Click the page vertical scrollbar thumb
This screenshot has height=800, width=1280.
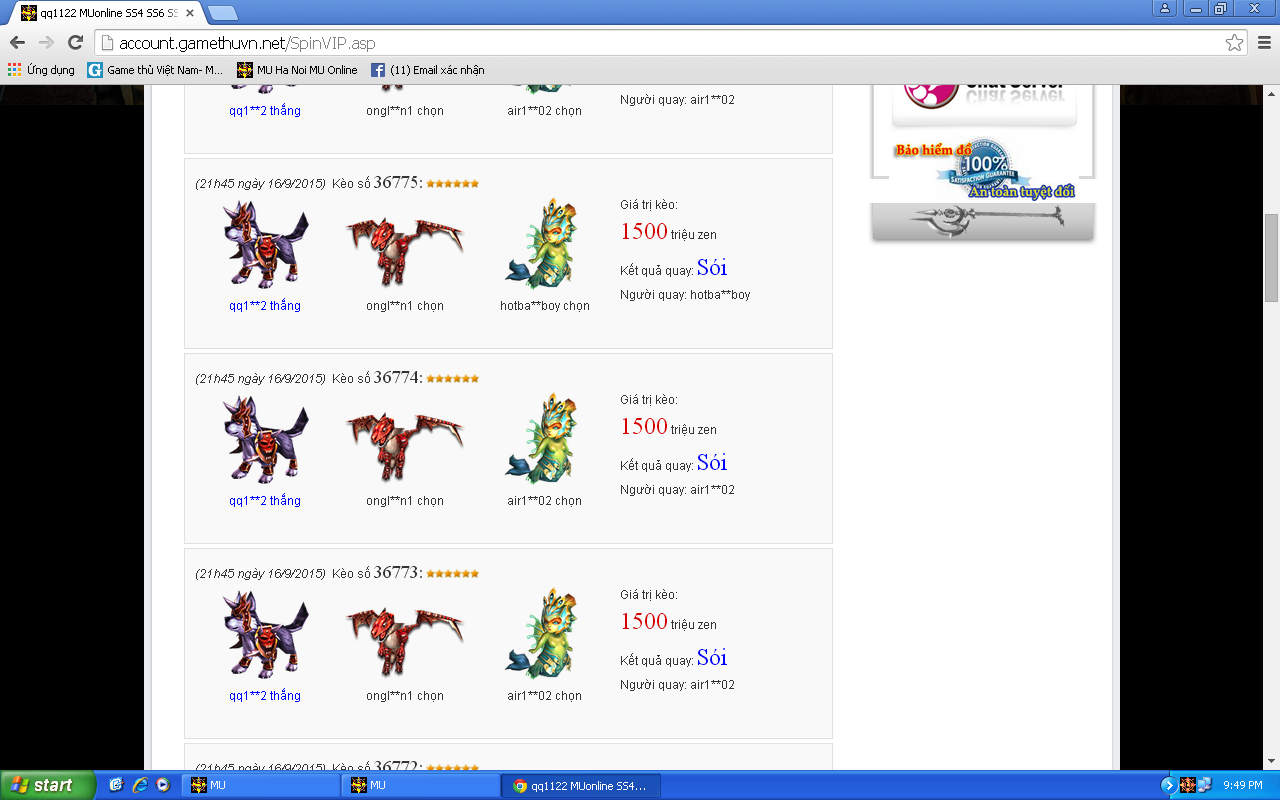point(1271,257)
